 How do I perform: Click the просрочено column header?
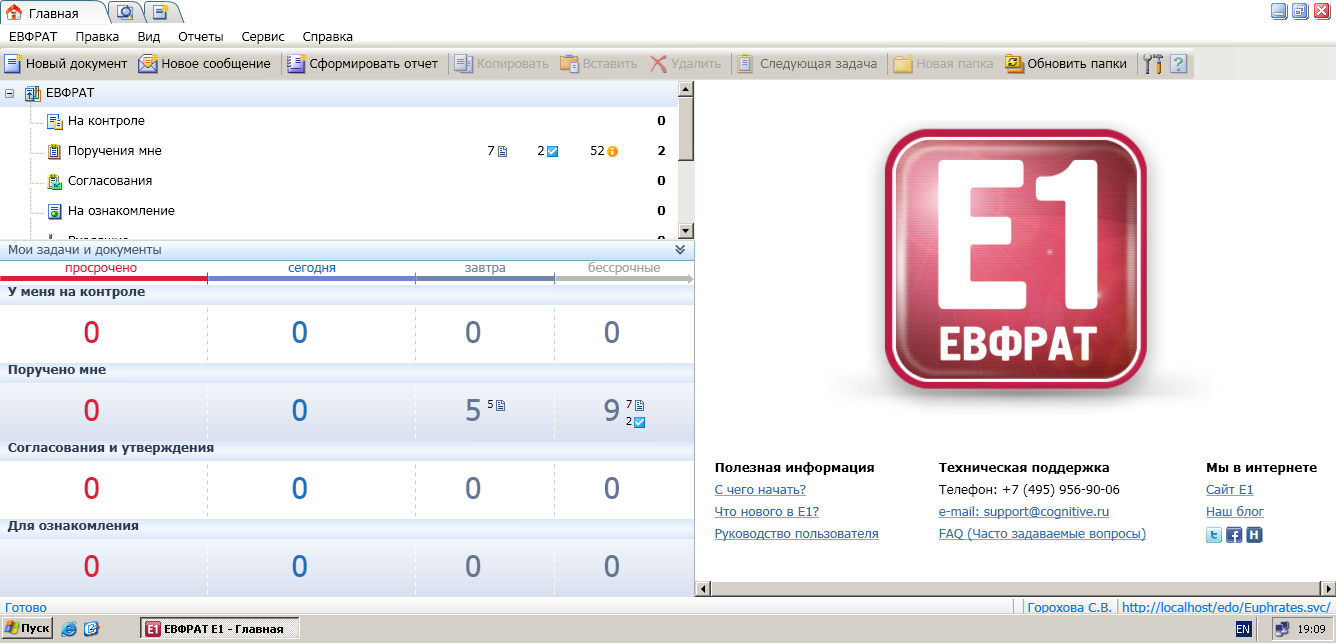[x=101, y=268]
